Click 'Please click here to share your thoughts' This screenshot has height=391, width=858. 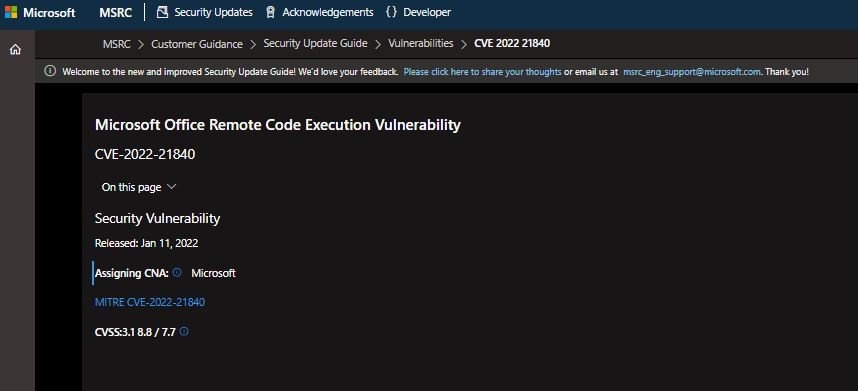[483, 72]
